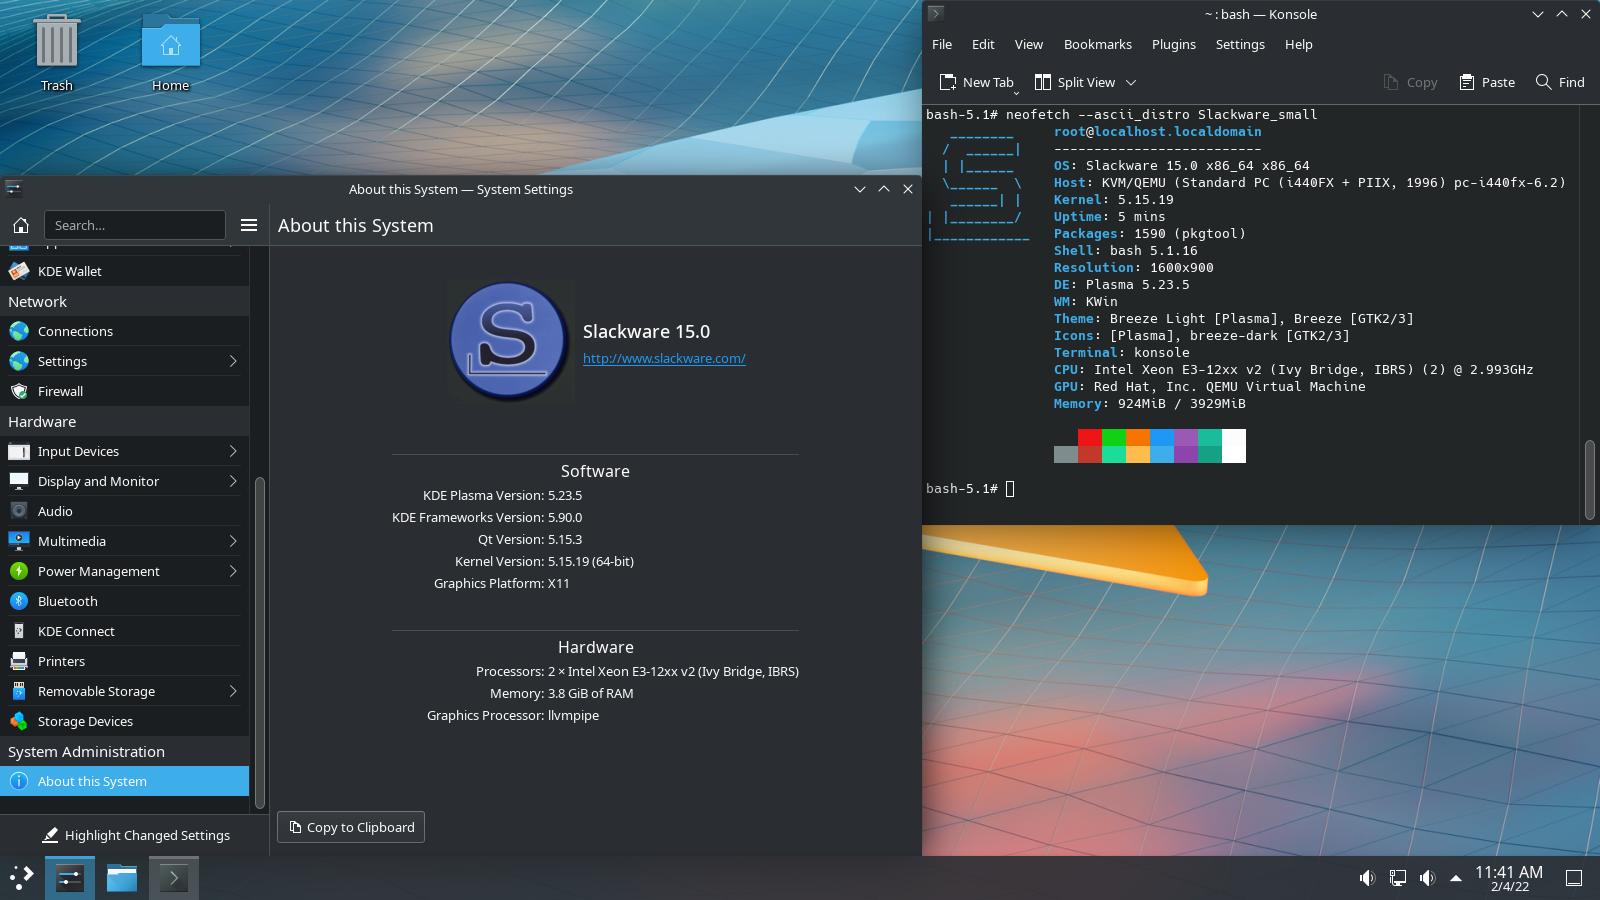
Task: Open the Plugins menu in Konsole
Action: [1173, 45]
